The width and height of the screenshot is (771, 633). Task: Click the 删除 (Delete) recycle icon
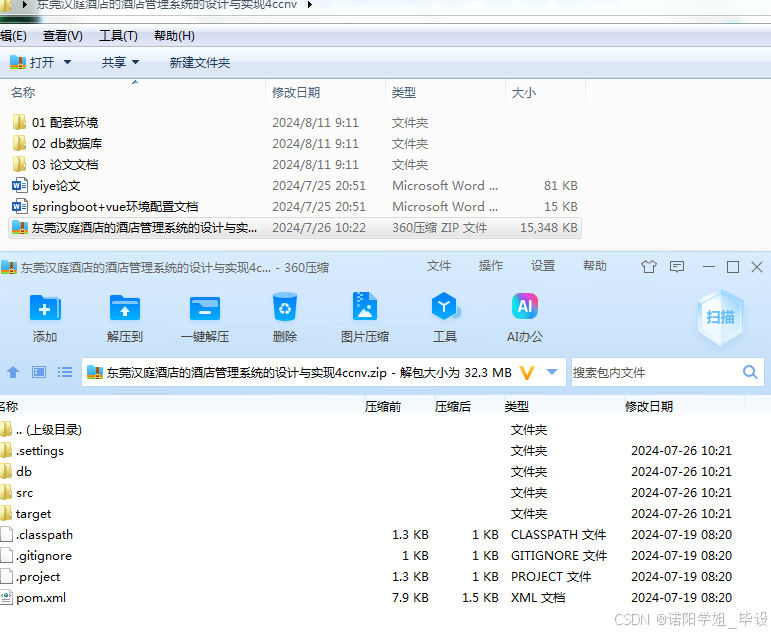tap(285, 308)
